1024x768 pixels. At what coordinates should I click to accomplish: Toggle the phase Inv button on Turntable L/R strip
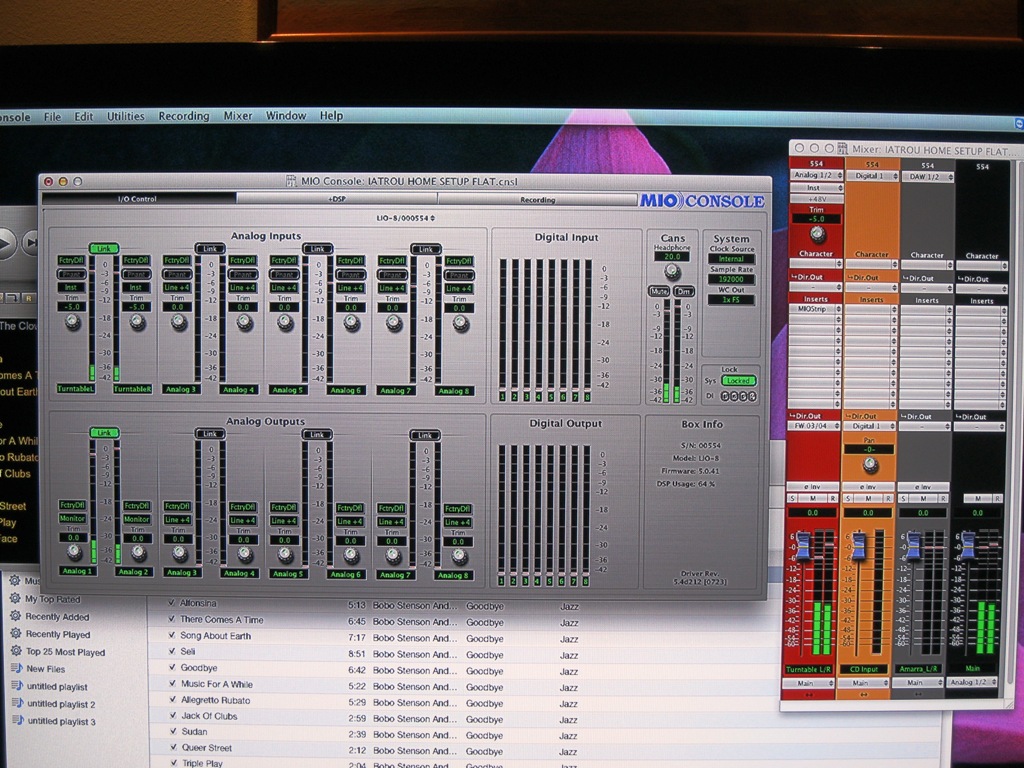812,487
